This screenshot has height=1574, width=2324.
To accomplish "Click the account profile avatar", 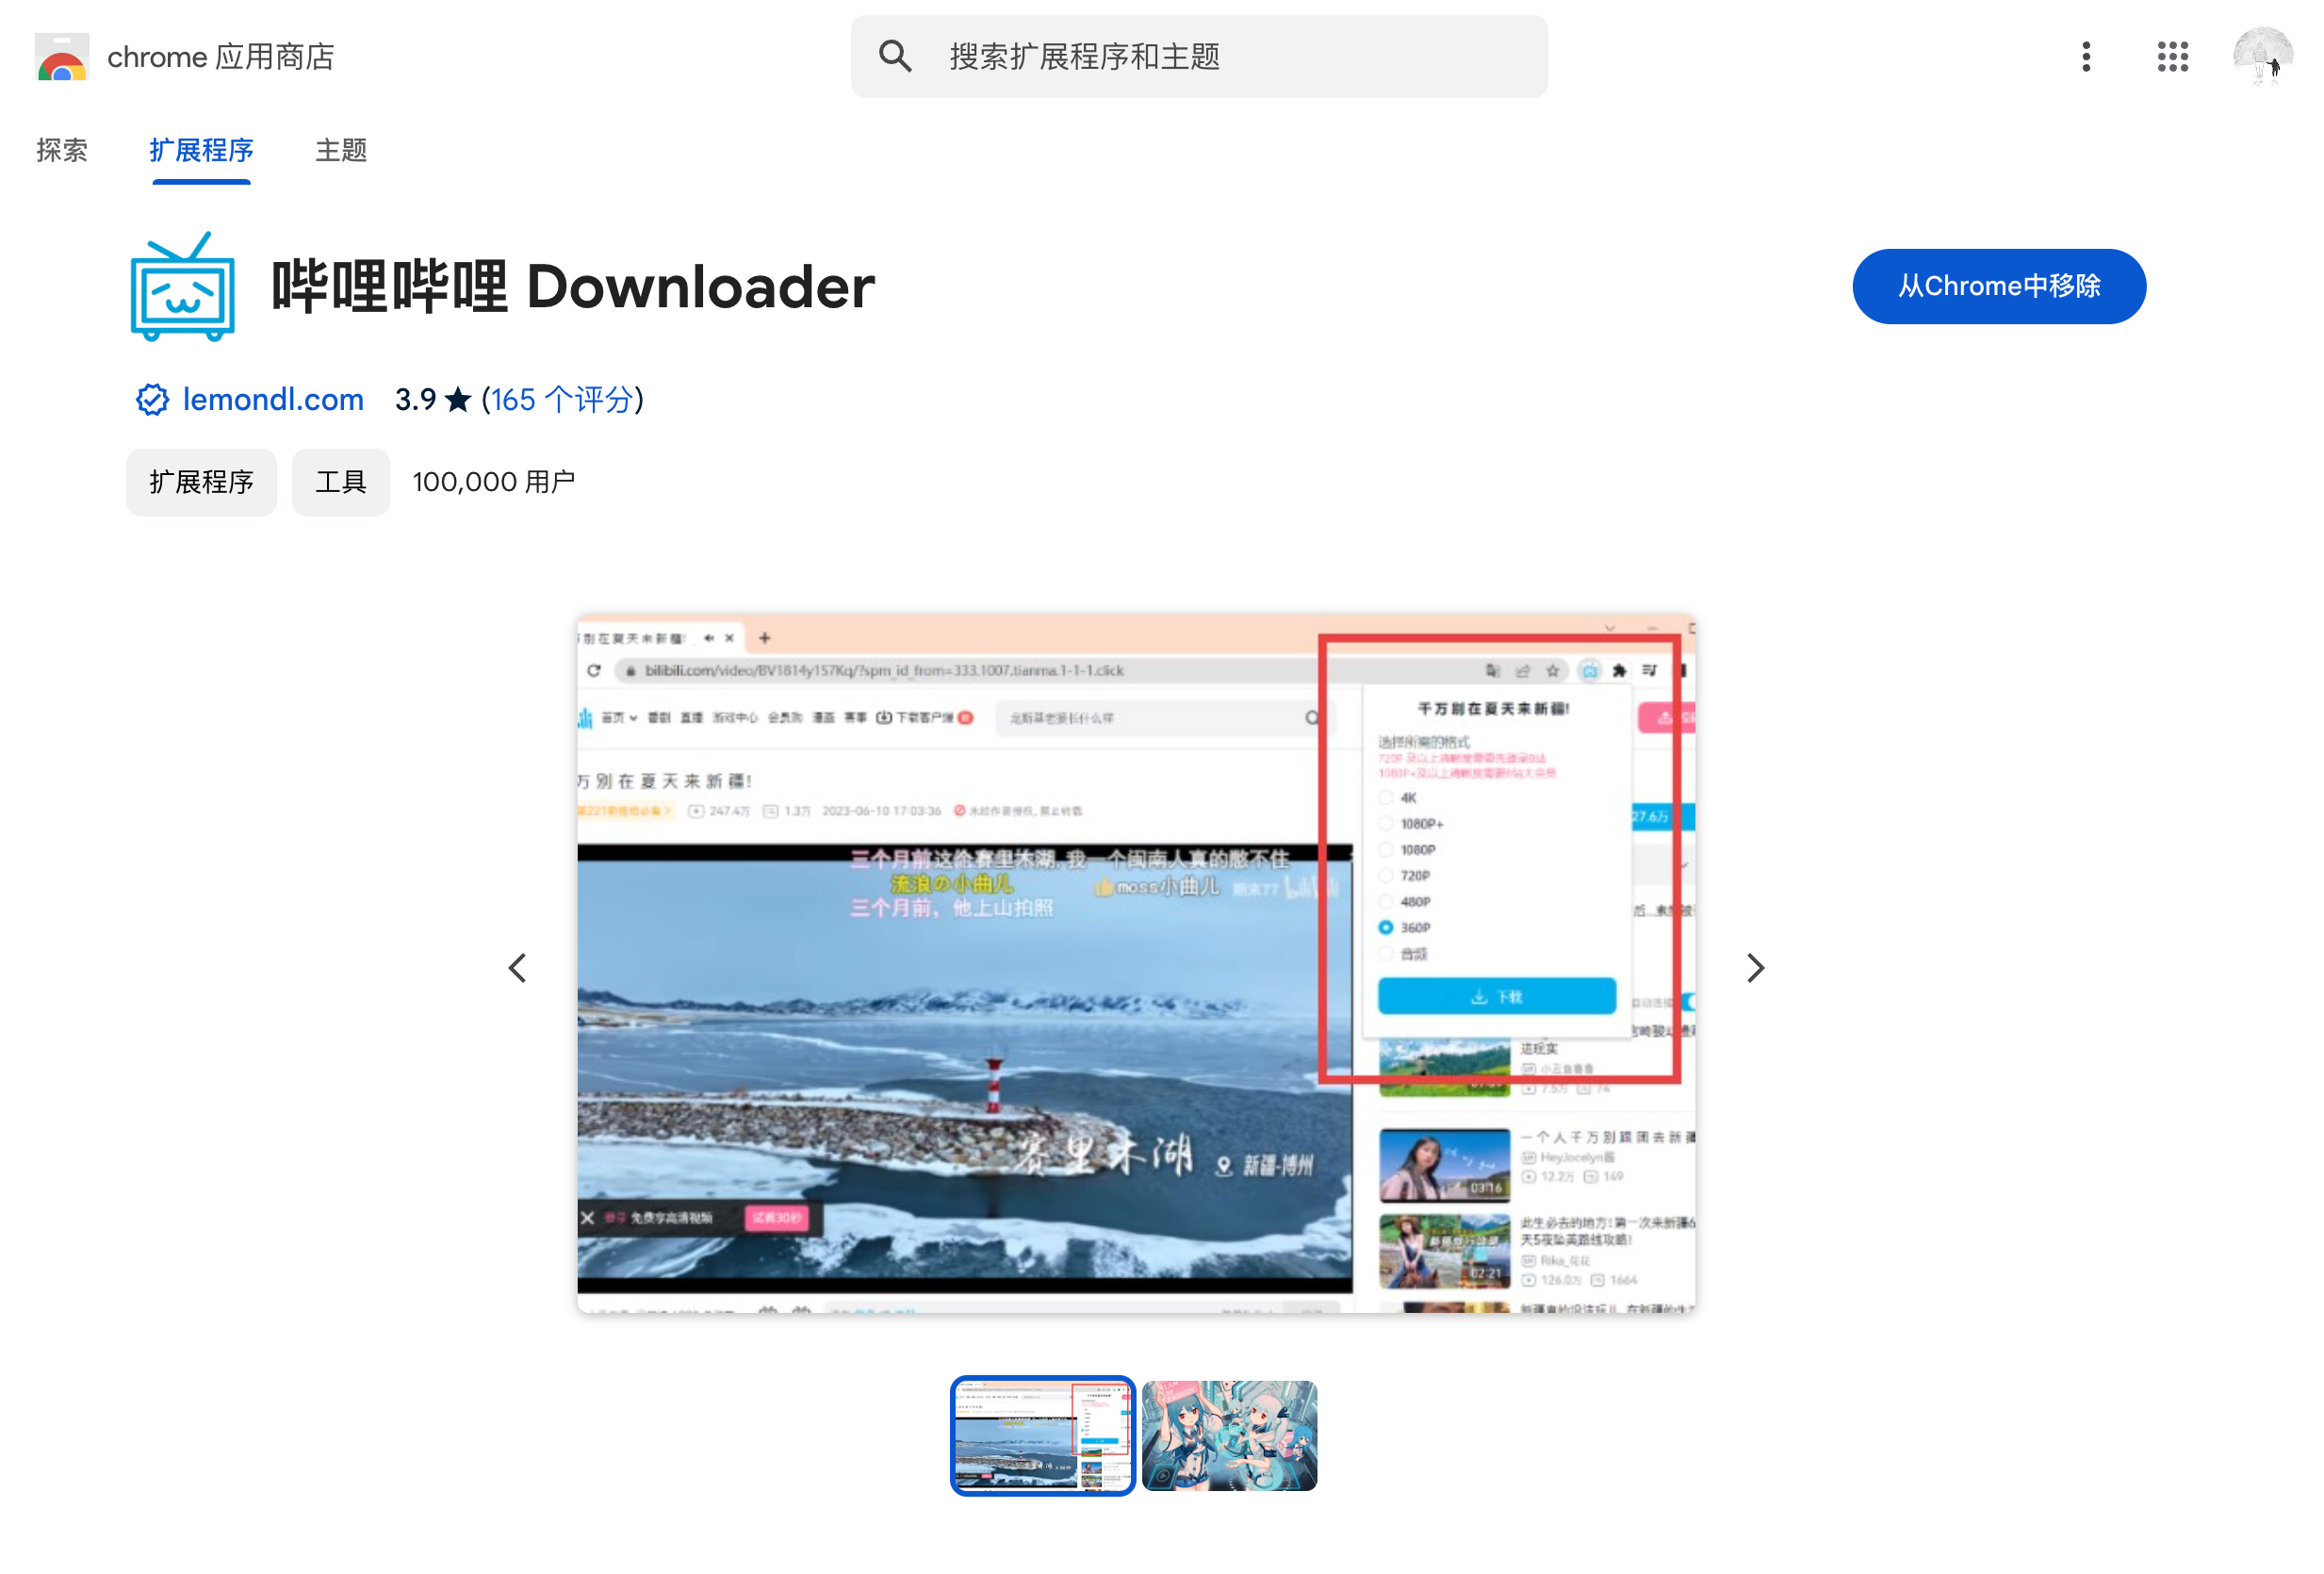I will (2262, 57).
